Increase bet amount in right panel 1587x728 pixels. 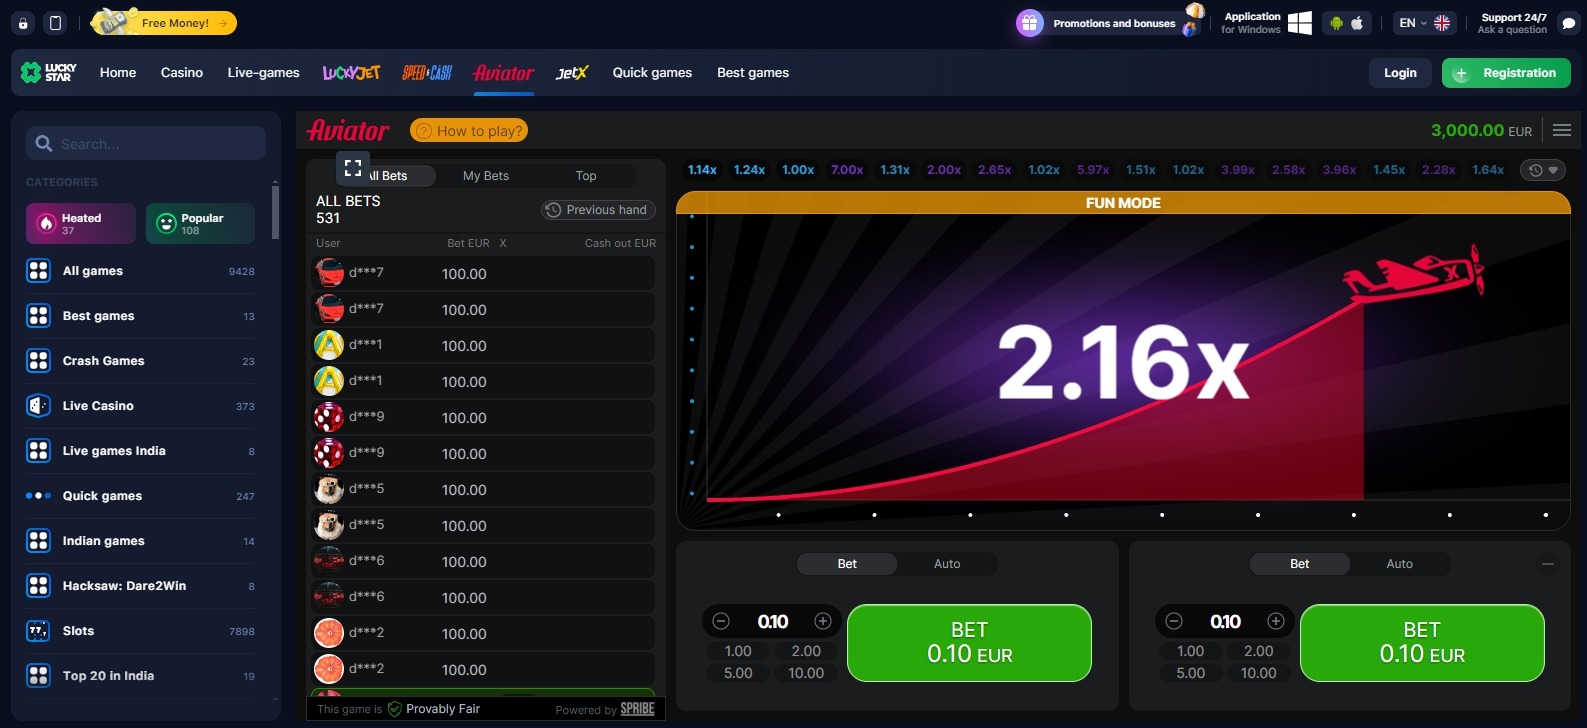tap(1276, 621)
